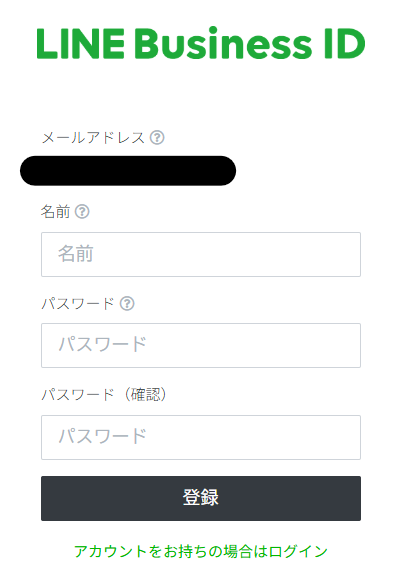Select the first パスワード input box

point(201,345)
